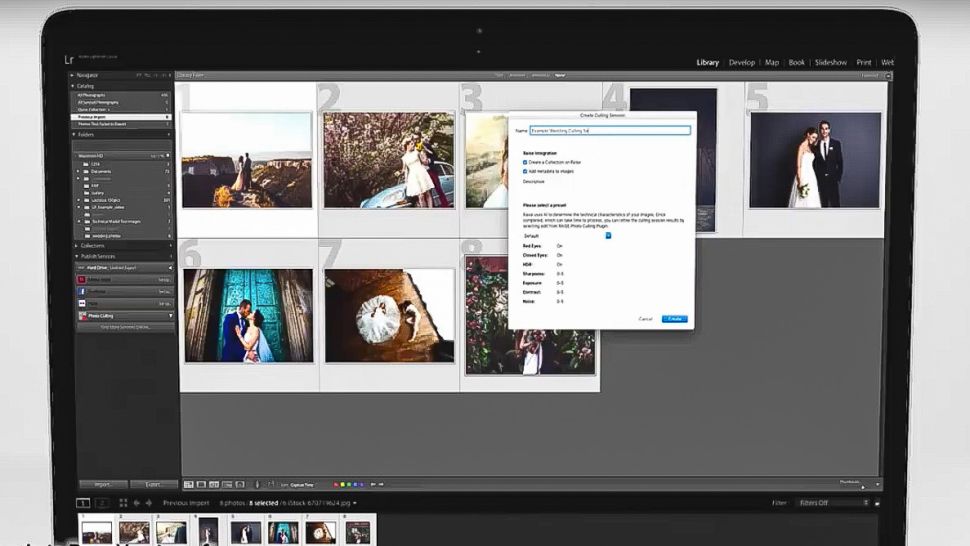Viewport: 970px width, 546px height.
Task: Apply the purple color label
Action: 361,484
